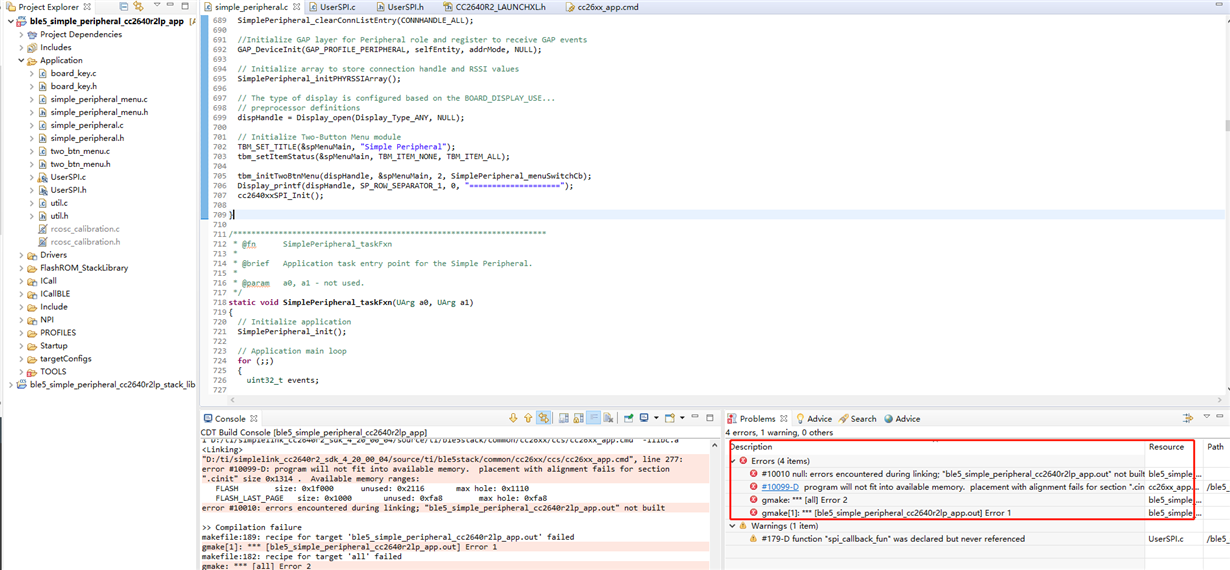1230x570 pixels.
Task: Expand the targetConfigs folder
Action: click(22, 359)
